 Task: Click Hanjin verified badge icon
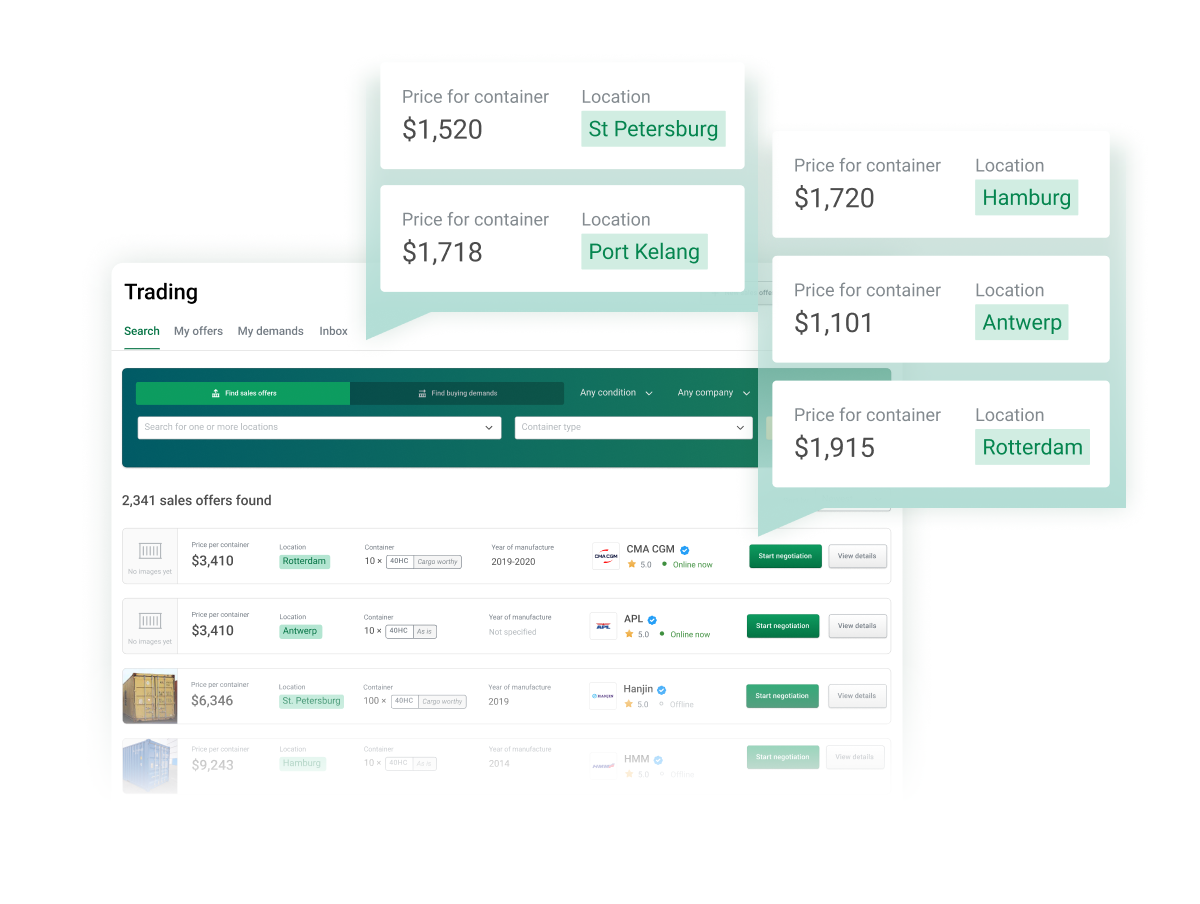[x=662, y=690]
